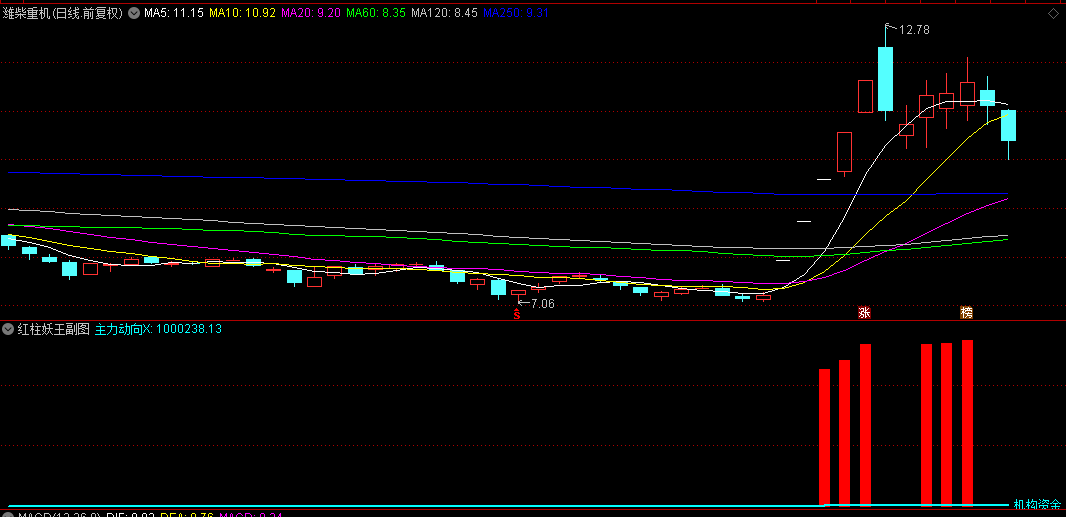Click the cyan candle above the 7.06 low
This screenshot has height=517, width=1066.
pos(498,287)
